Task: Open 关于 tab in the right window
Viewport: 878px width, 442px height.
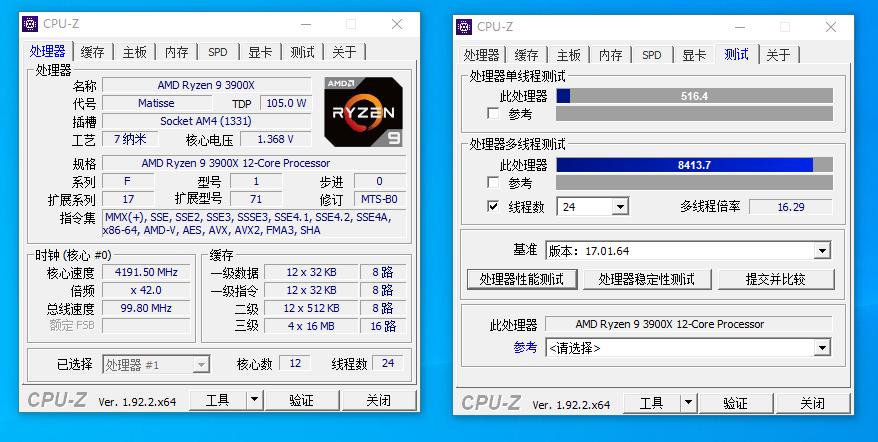Action: pos(778,55)
